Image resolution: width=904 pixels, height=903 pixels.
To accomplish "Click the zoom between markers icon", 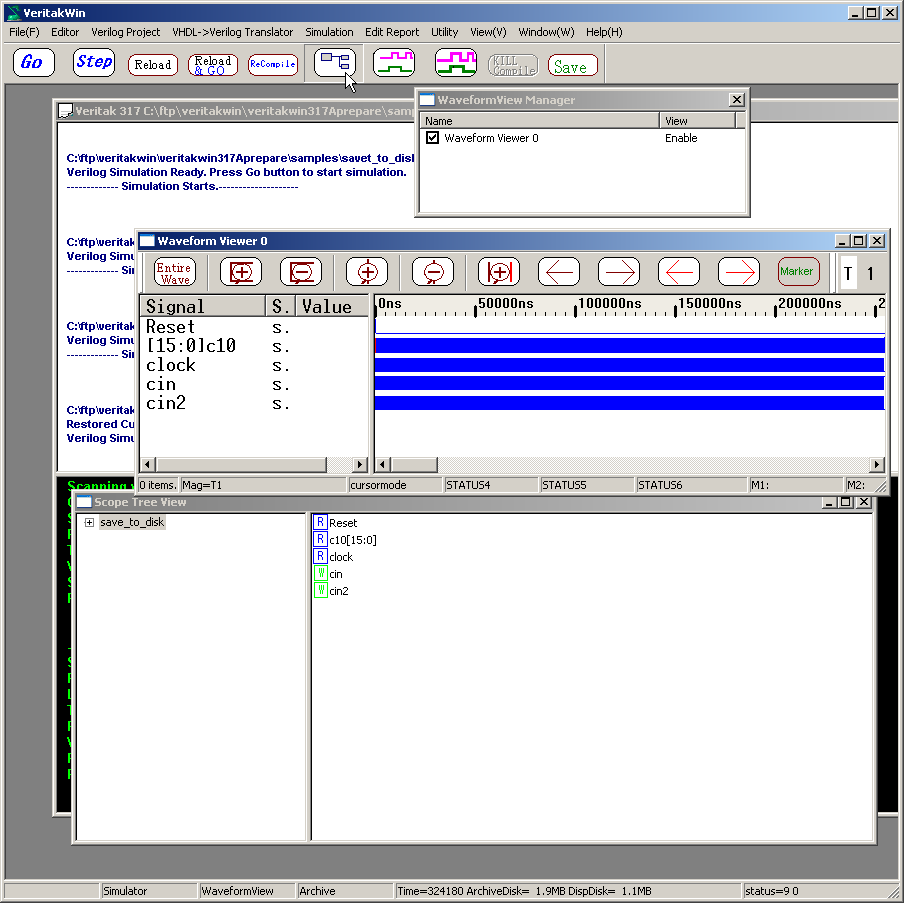I will click(499, 272).
